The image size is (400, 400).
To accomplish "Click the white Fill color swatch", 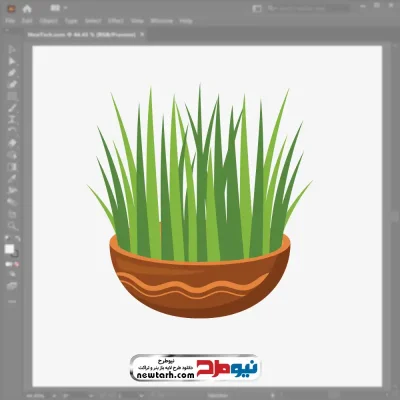I will [x=9, y=249].
